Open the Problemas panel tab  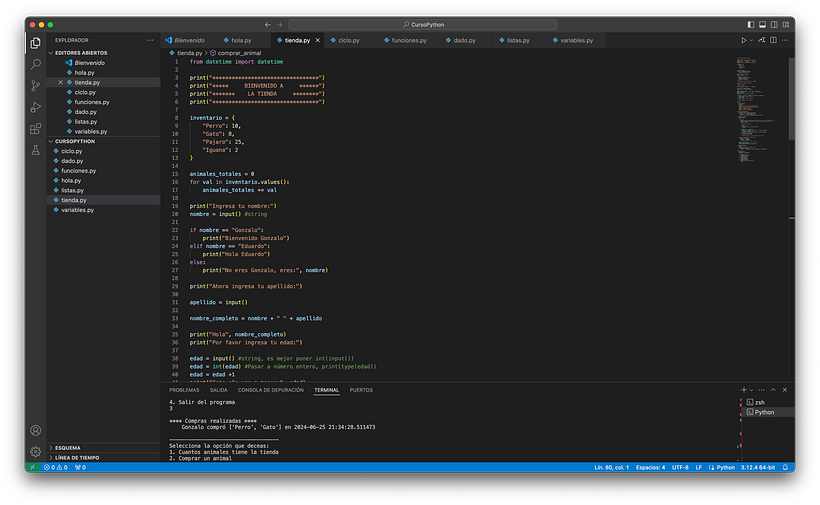(x=184, y=390)
